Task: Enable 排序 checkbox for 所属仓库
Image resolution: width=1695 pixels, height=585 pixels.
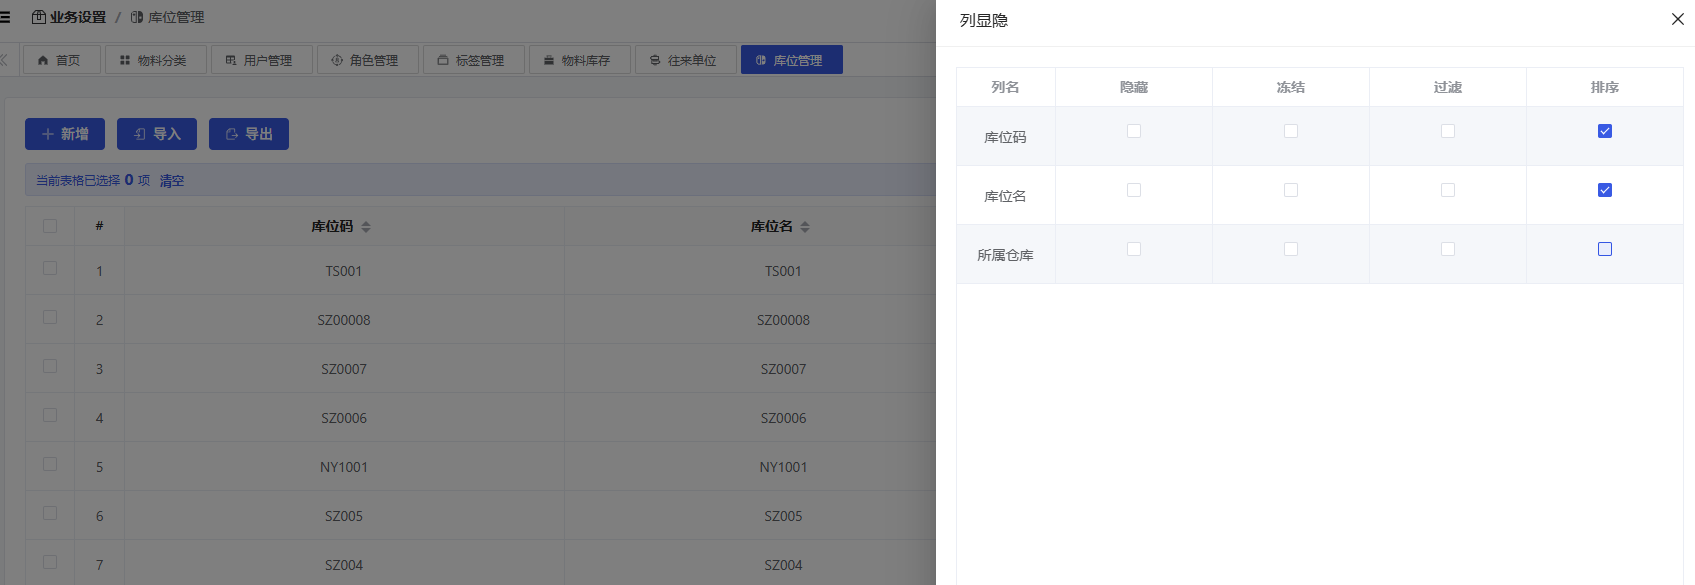Action: coord(1605,249)
